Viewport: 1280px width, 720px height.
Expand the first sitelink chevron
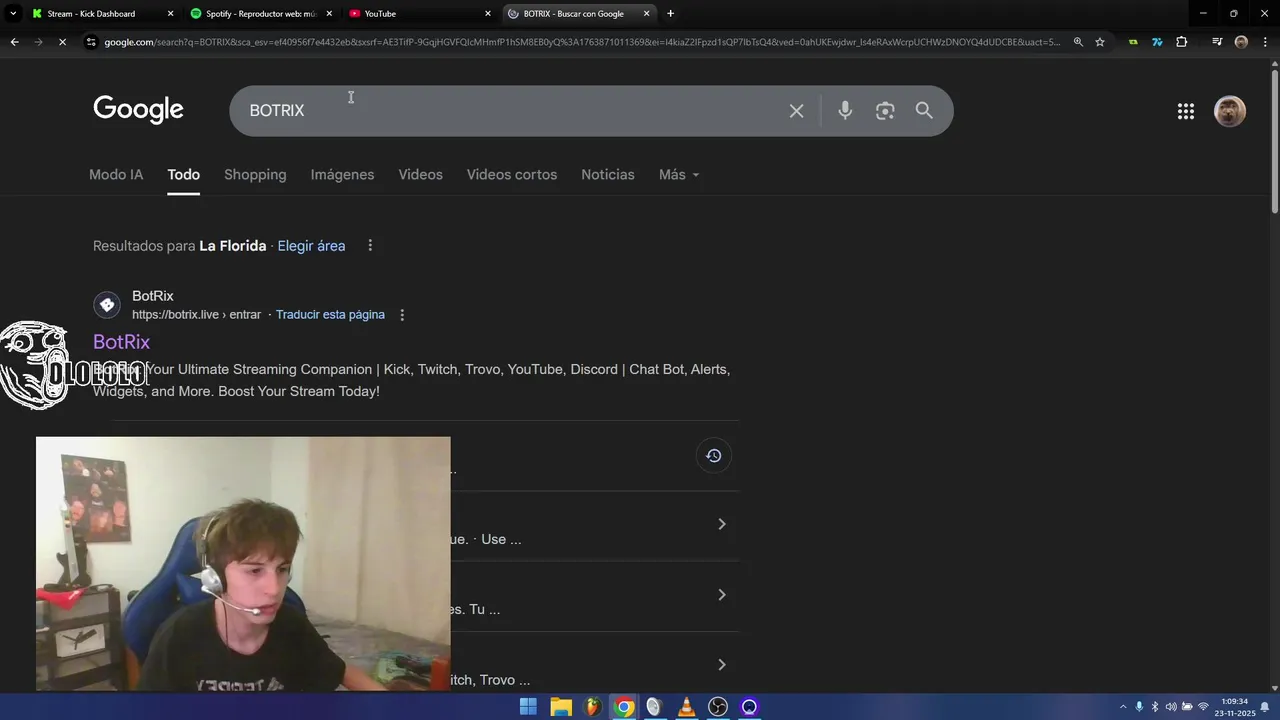click(x=721, y=524)
